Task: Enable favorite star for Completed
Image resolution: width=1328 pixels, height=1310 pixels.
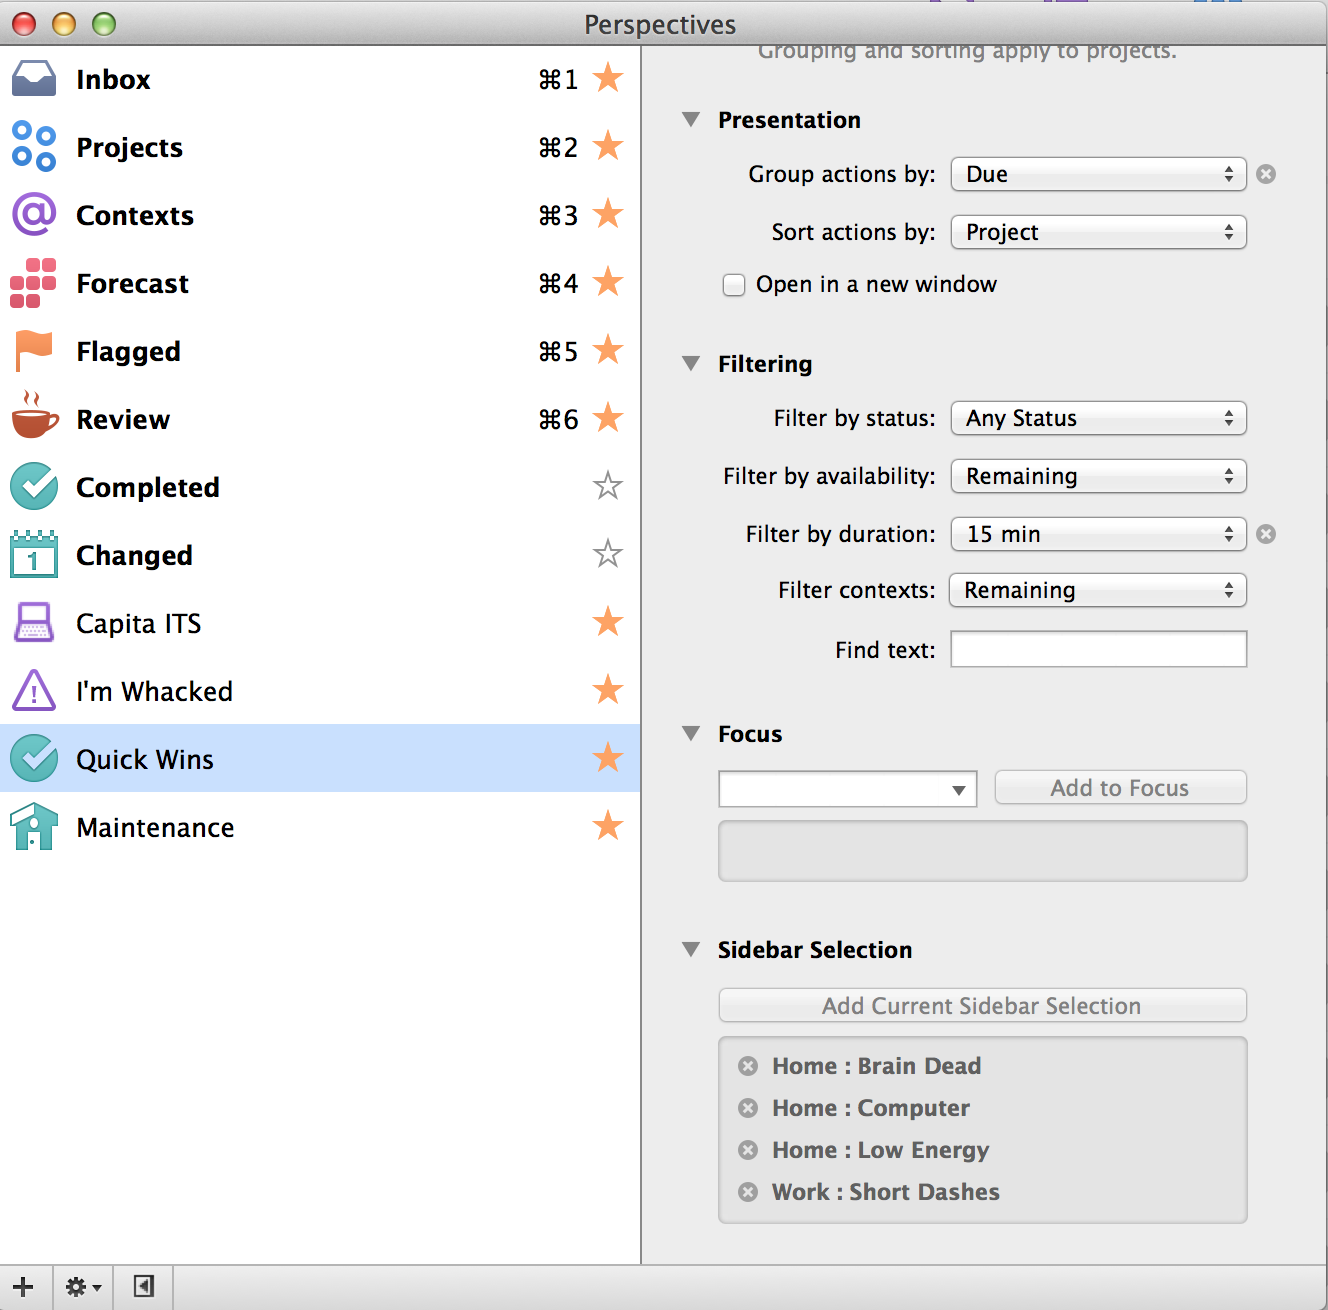Action: [608, 486]
